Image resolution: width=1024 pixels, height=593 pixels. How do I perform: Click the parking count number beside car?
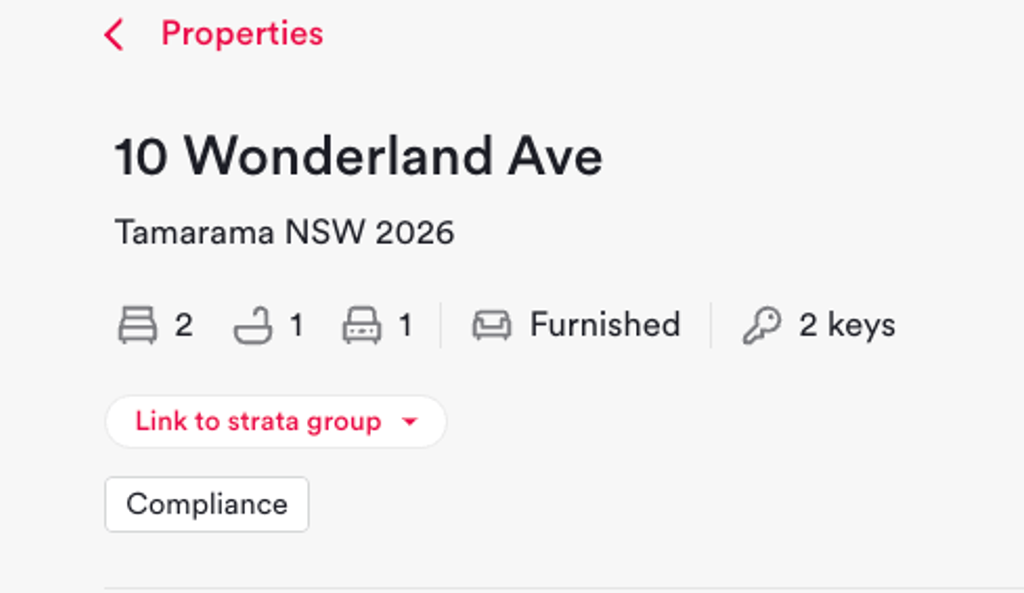(406, 325)
